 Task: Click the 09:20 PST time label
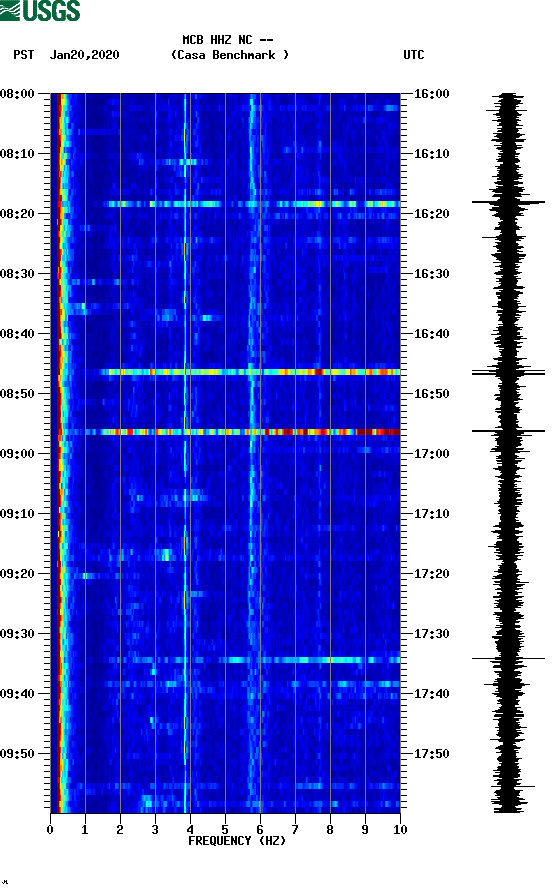point(17,574)
